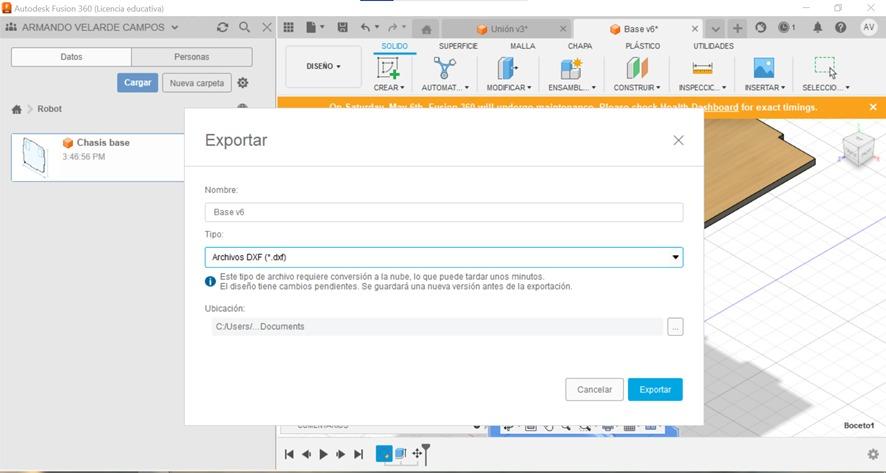Click the Nombre field with Base v6
The image size is (886, 473).
444,212
